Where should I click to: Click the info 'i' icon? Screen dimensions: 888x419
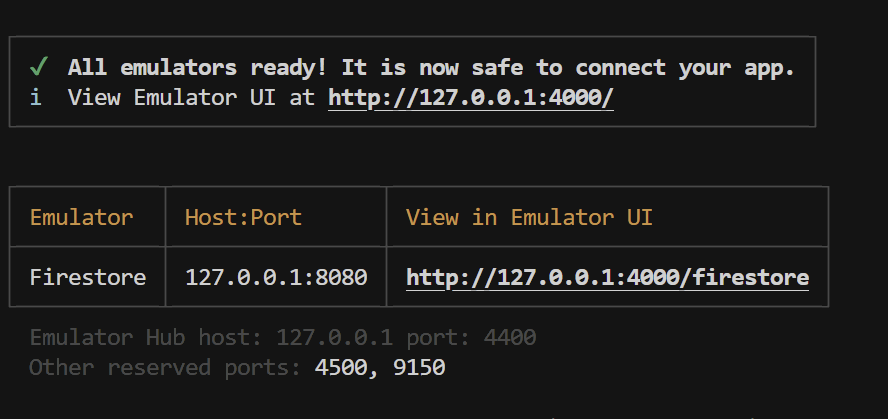tap(36, 98)
